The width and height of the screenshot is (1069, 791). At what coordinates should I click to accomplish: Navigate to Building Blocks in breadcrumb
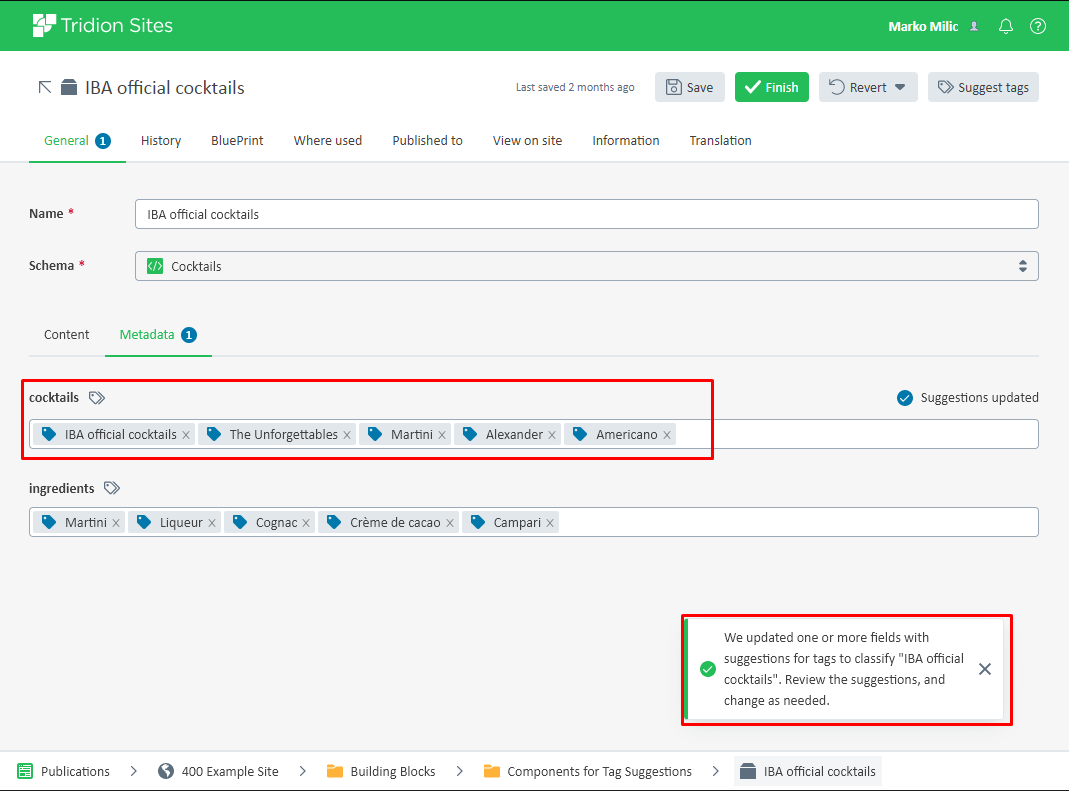point(392,771)
